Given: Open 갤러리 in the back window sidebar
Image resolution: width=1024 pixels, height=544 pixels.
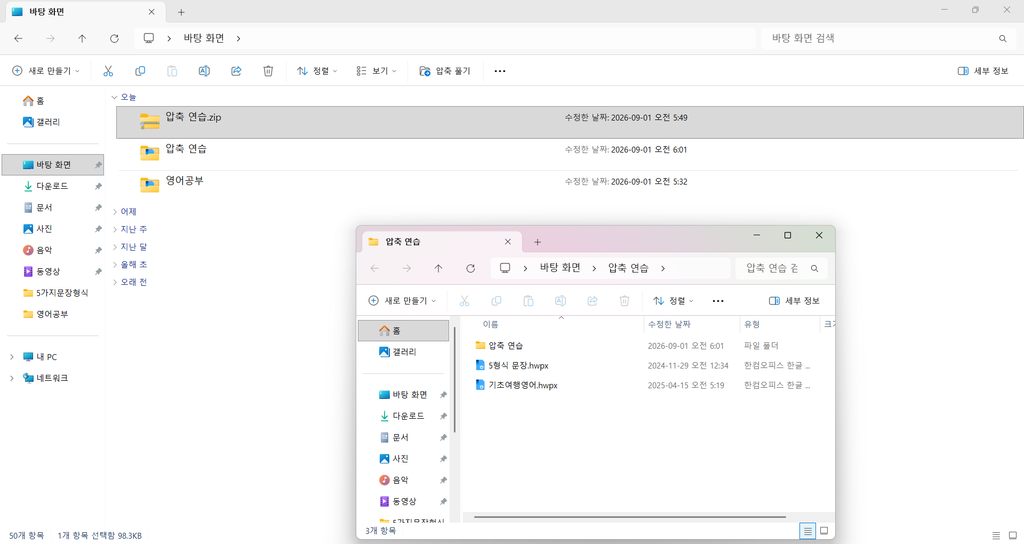Looking at the screenshot, I should (53, 122).
